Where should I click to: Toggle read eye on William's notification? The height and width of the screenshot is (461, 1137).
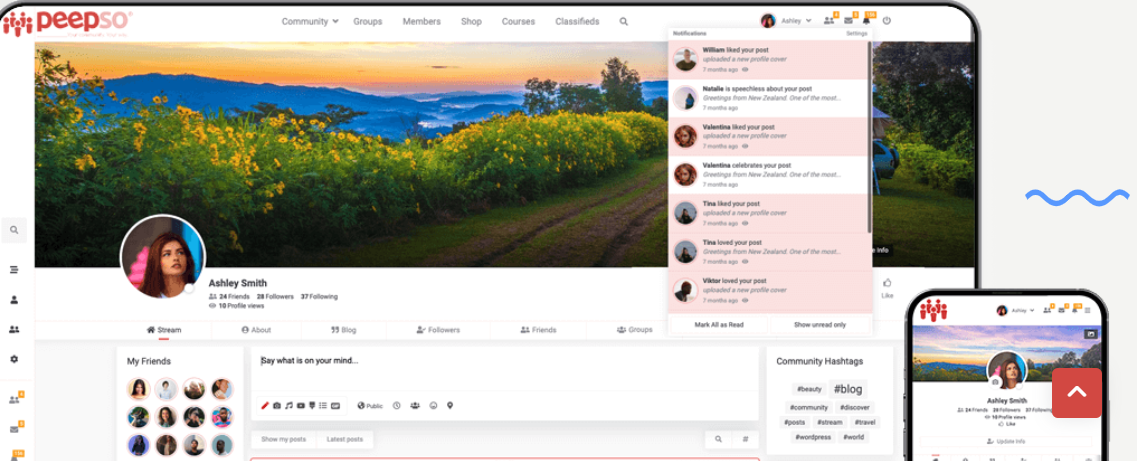click(745, 70)
